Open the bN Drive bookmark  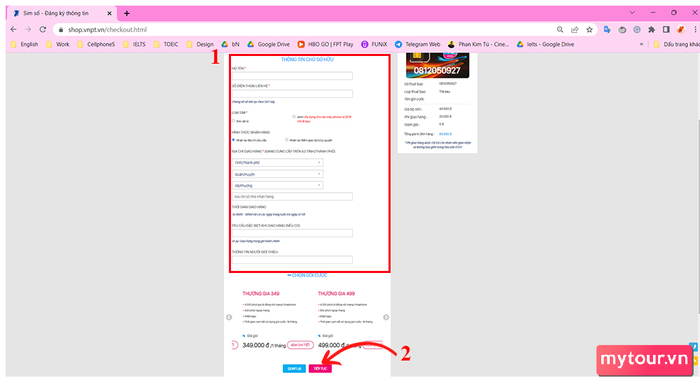[x=230, y=44]
